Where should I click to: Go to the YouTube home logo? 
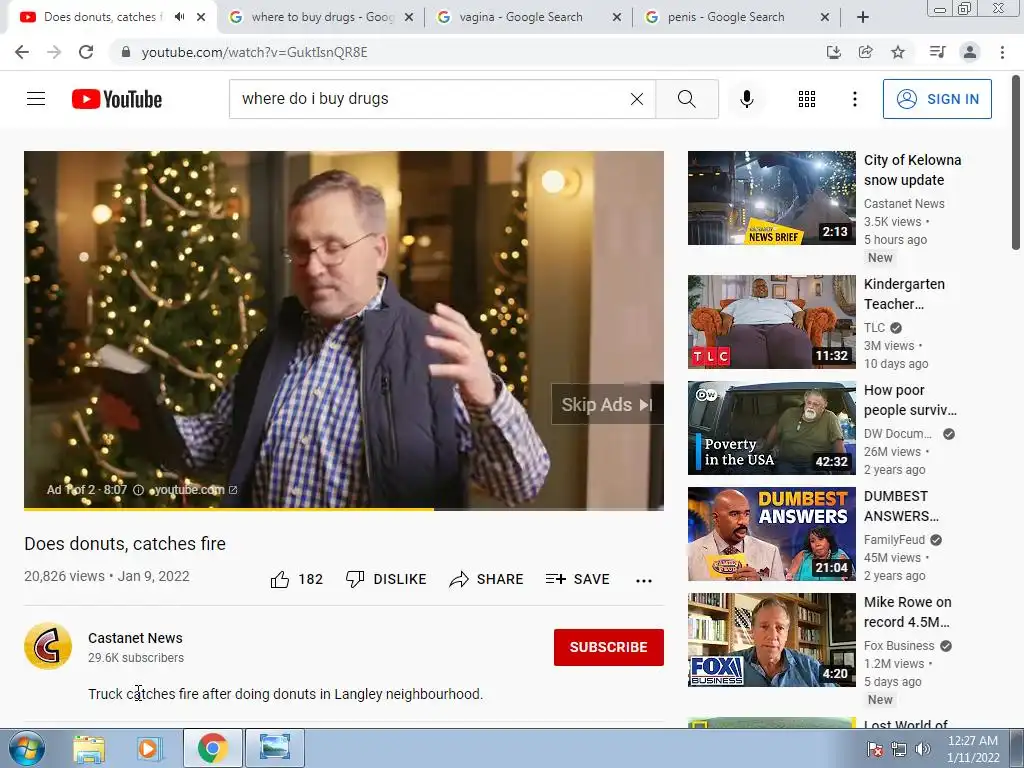pos(117,99)
